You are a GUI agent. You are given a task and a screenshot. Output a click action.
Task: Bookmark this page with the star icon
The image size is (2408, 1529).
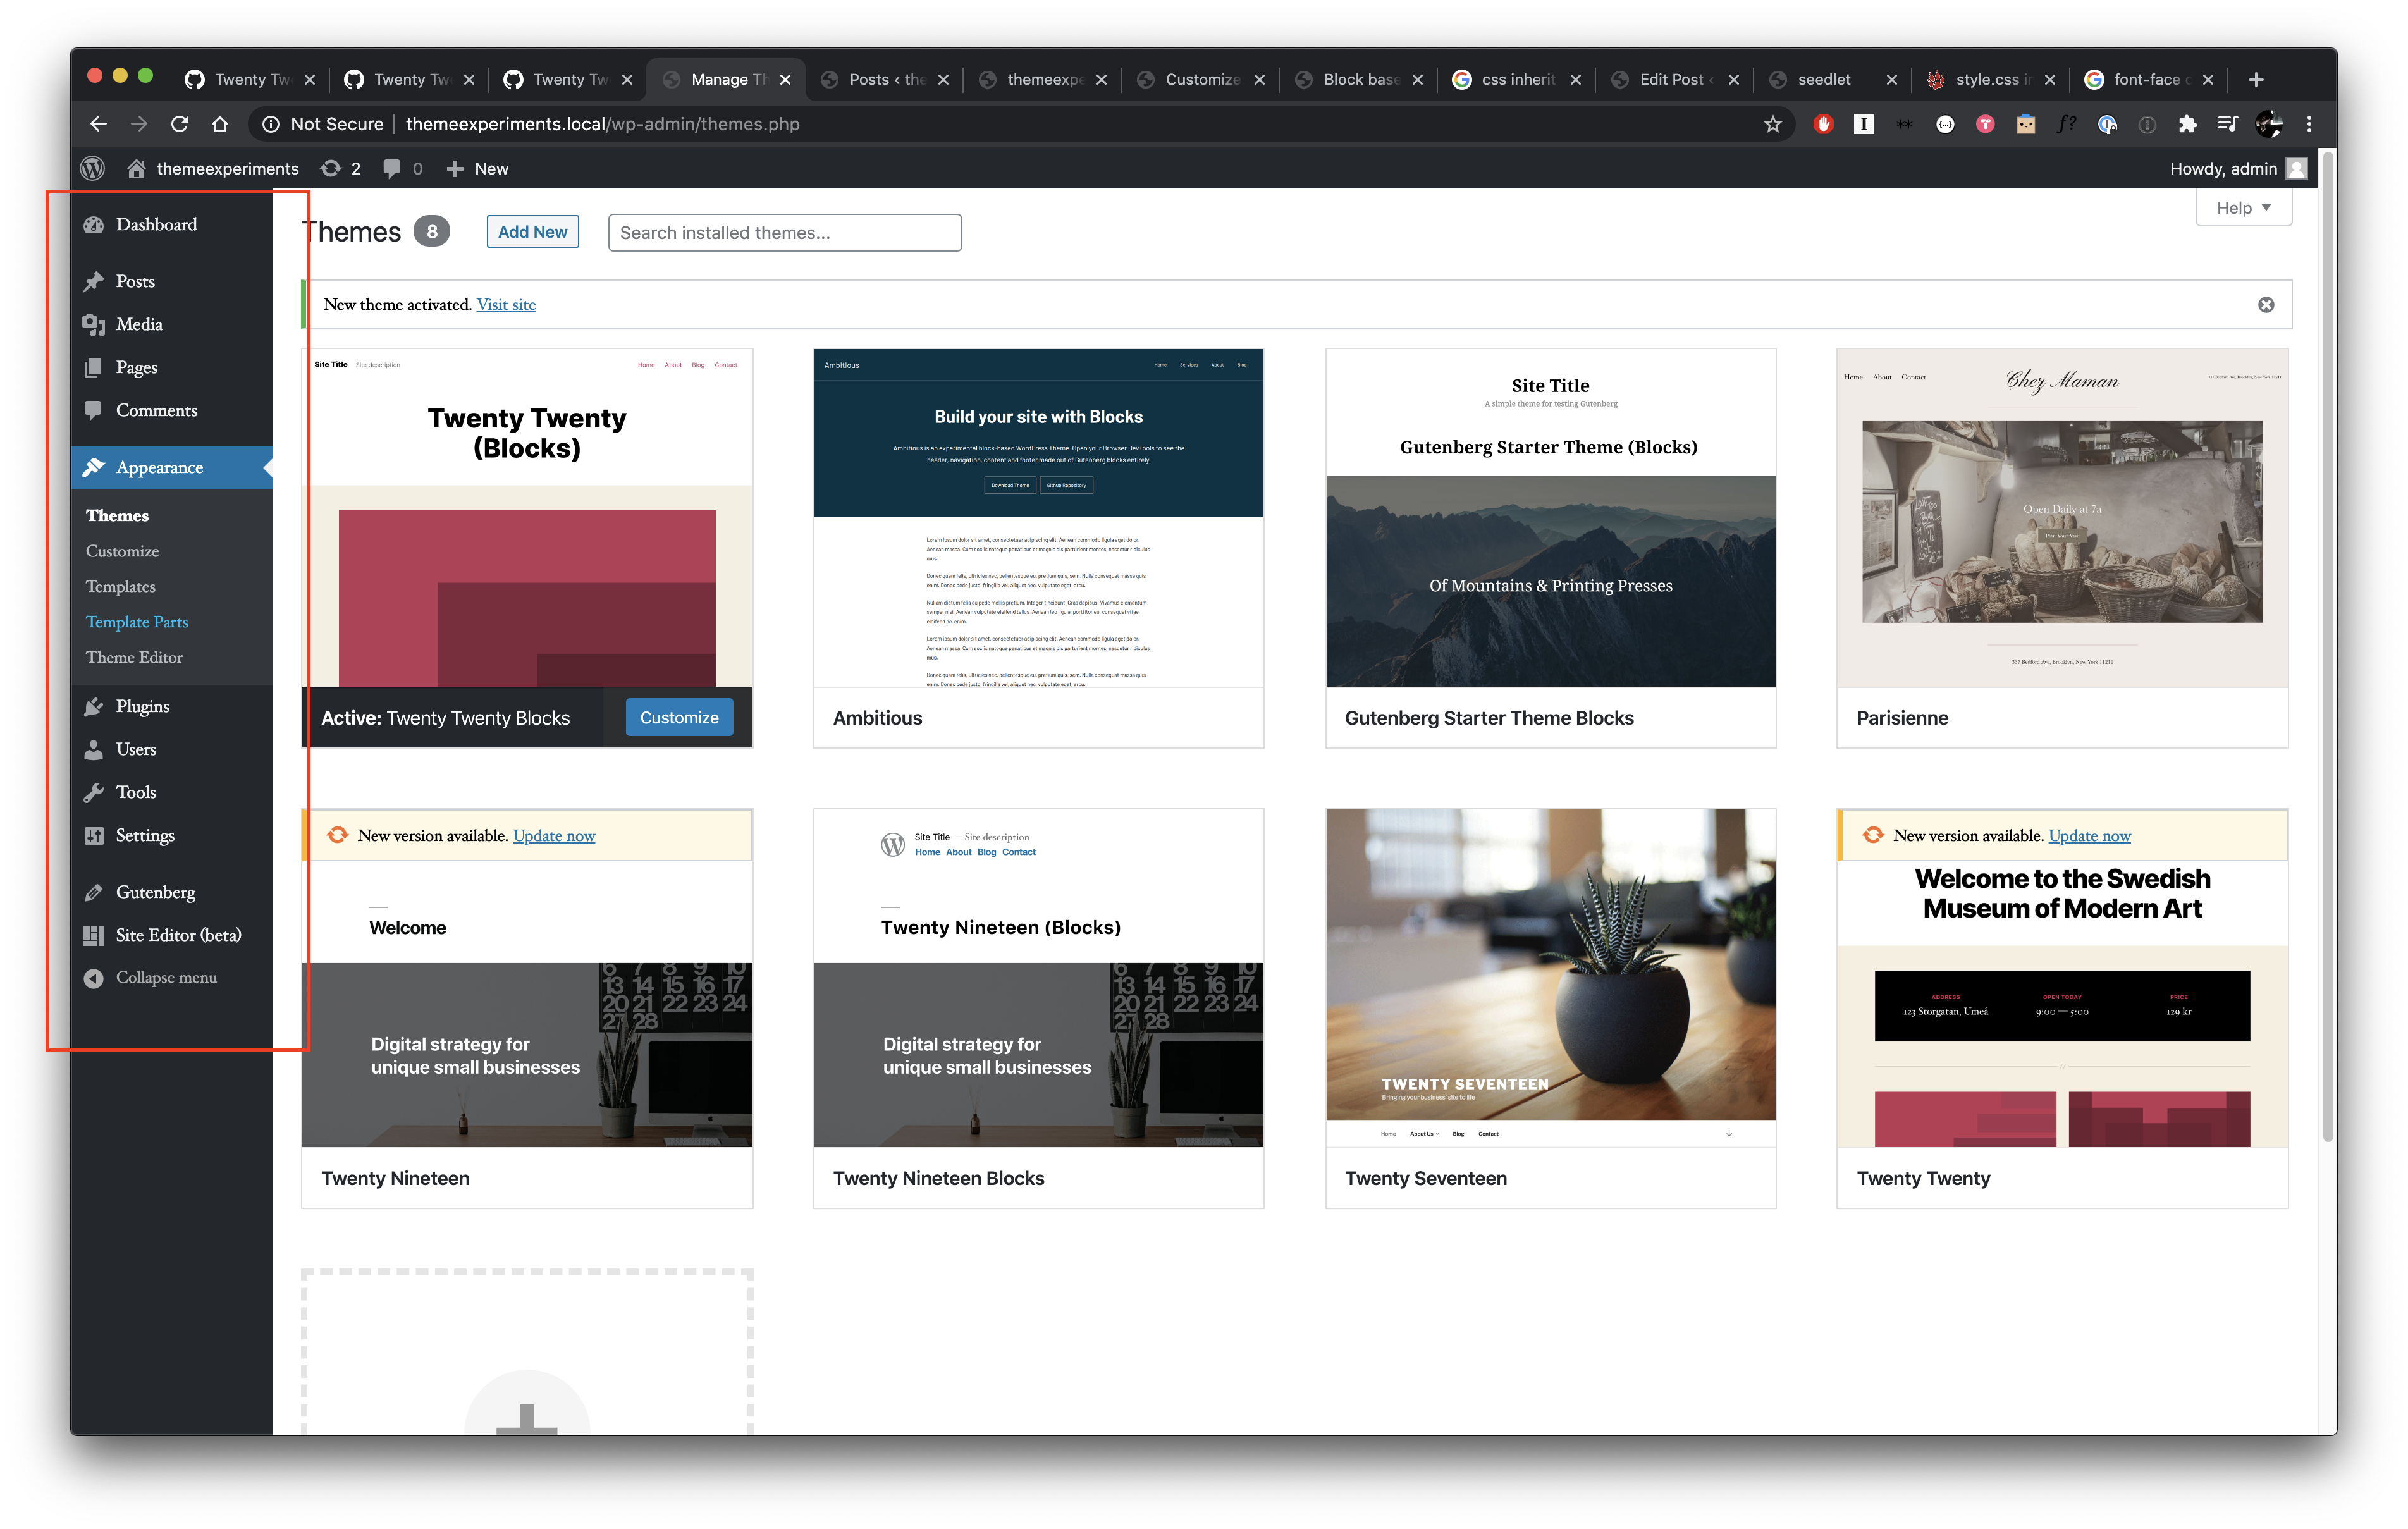[x=1773, y=124]
